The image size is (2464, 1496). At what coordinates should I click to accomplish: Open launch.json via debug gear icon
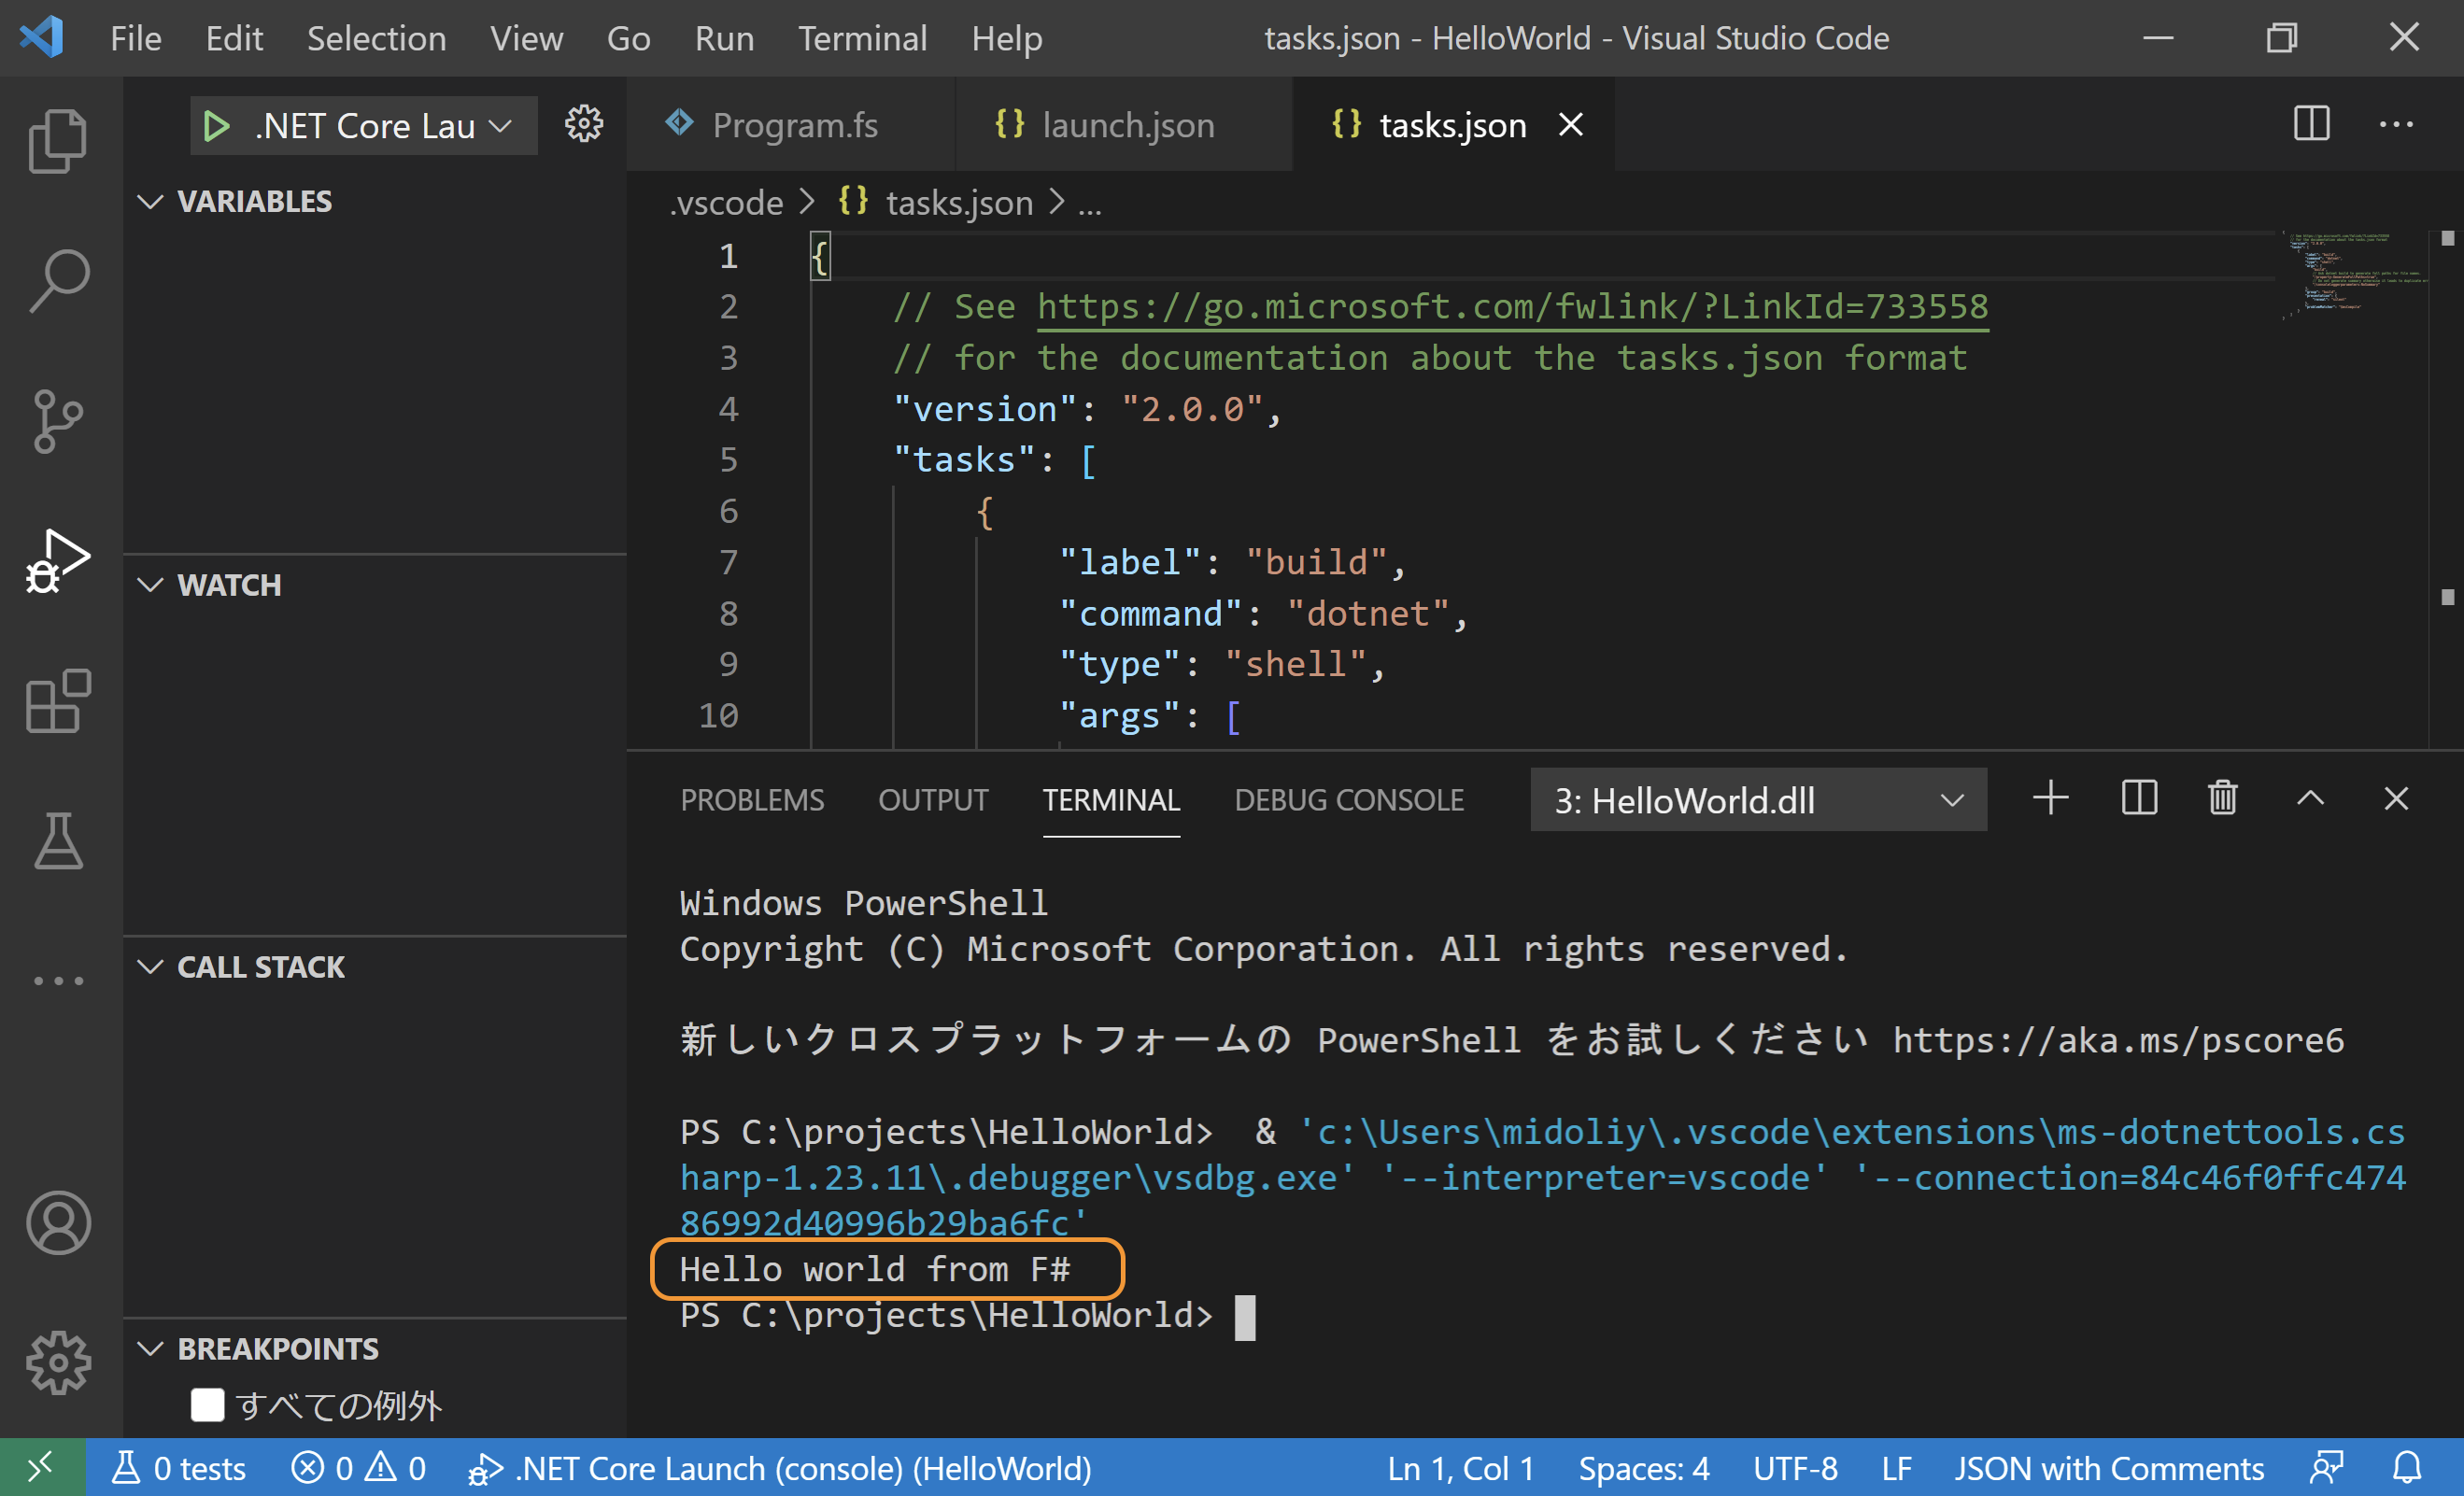(x=584, y=124)
